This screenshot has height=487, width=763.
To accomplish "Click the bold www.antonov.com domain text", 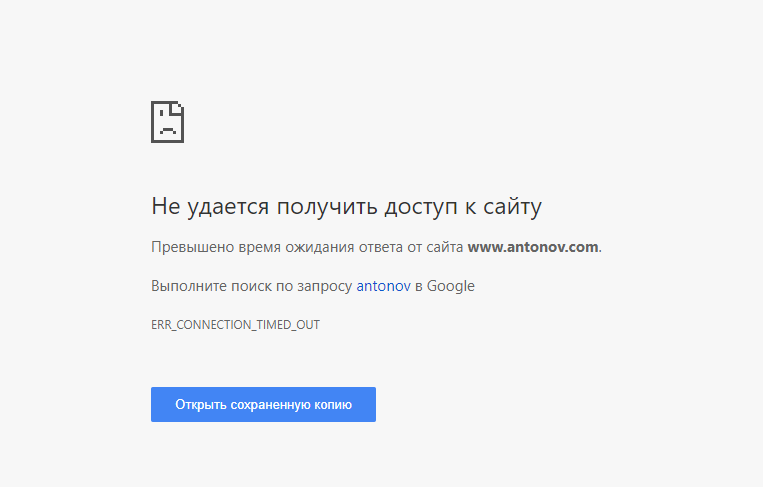I will (532, 246).
